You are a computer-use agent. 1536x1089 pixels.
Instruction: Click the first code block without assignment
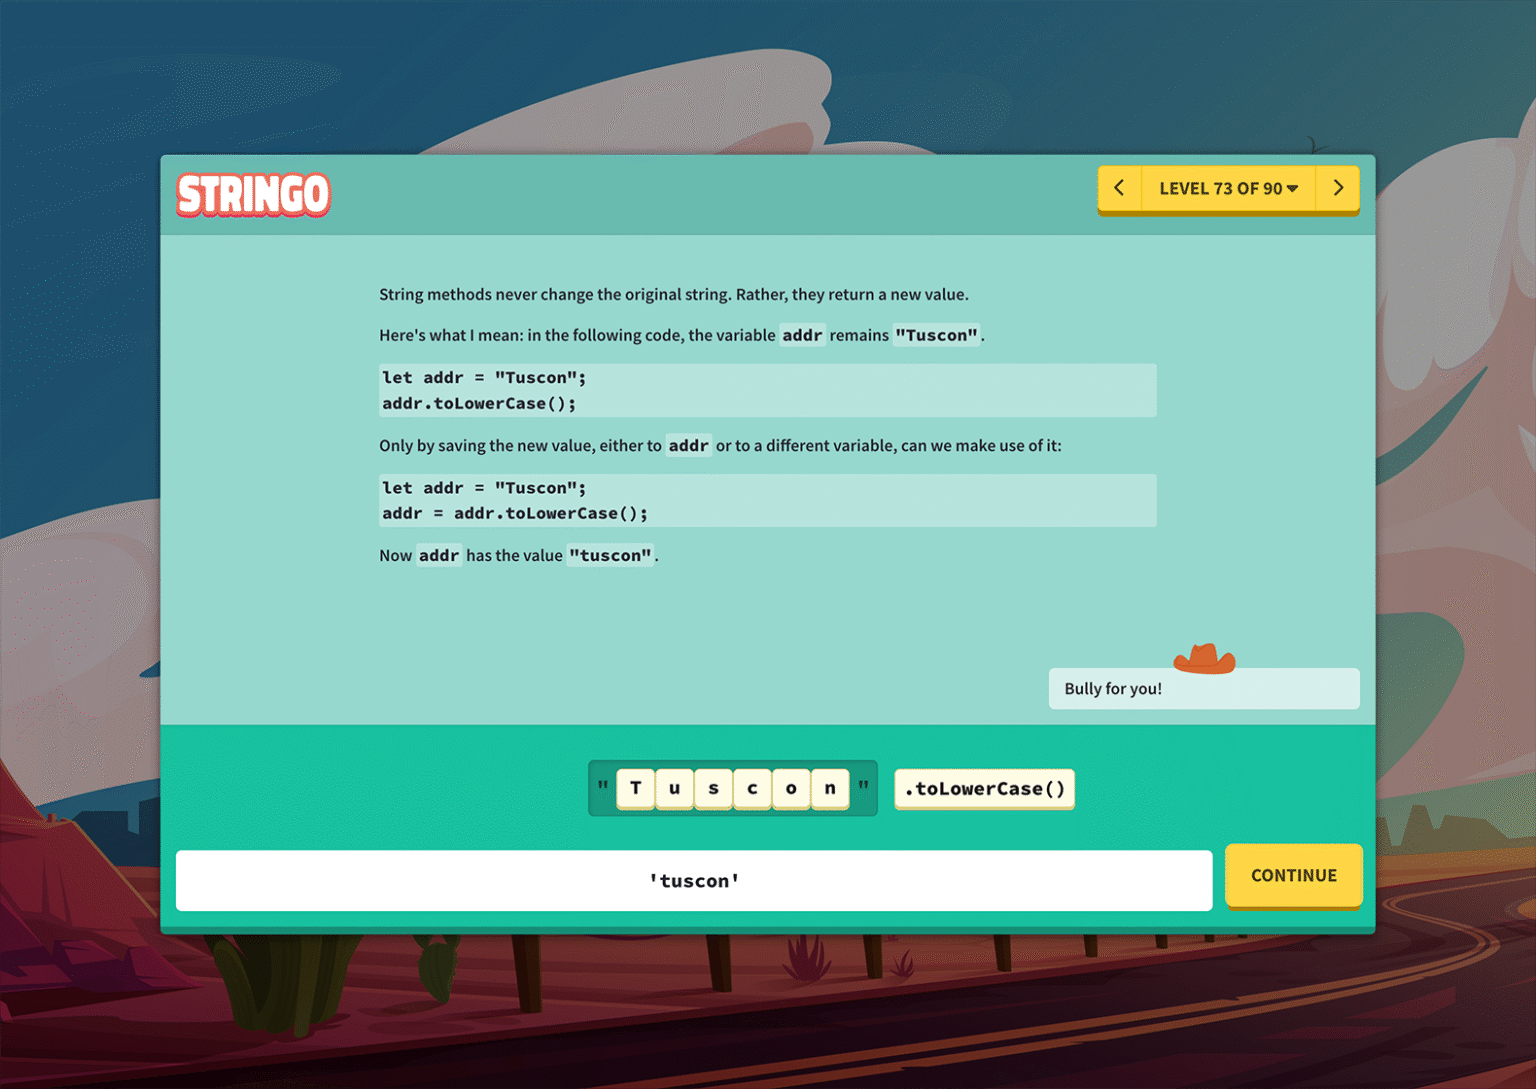[767, 390]
